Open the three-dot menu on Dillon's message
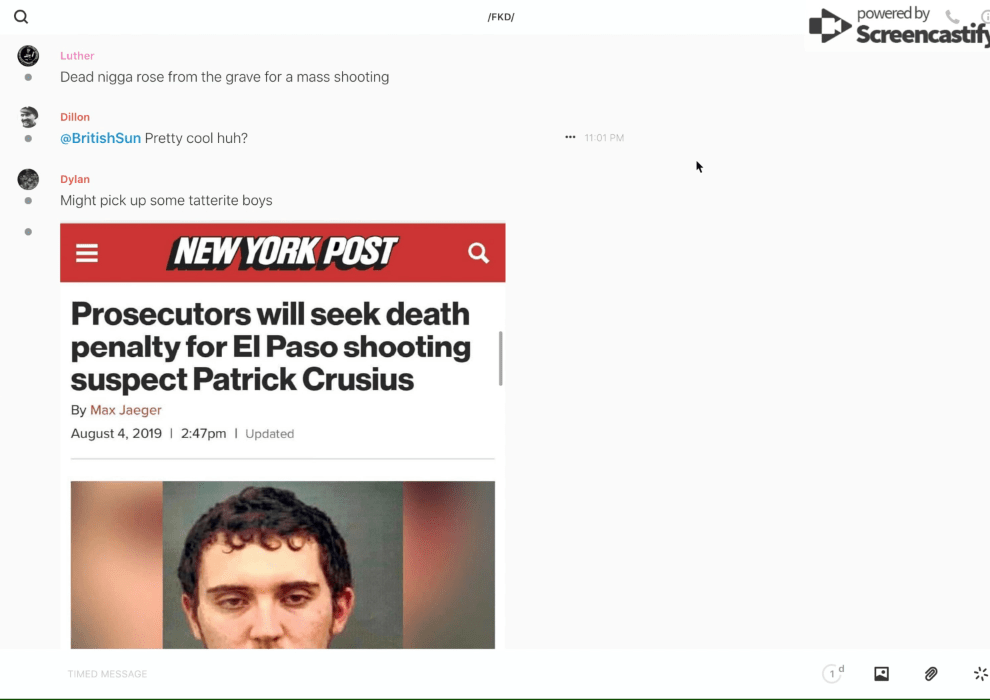 tap(570, 138)
